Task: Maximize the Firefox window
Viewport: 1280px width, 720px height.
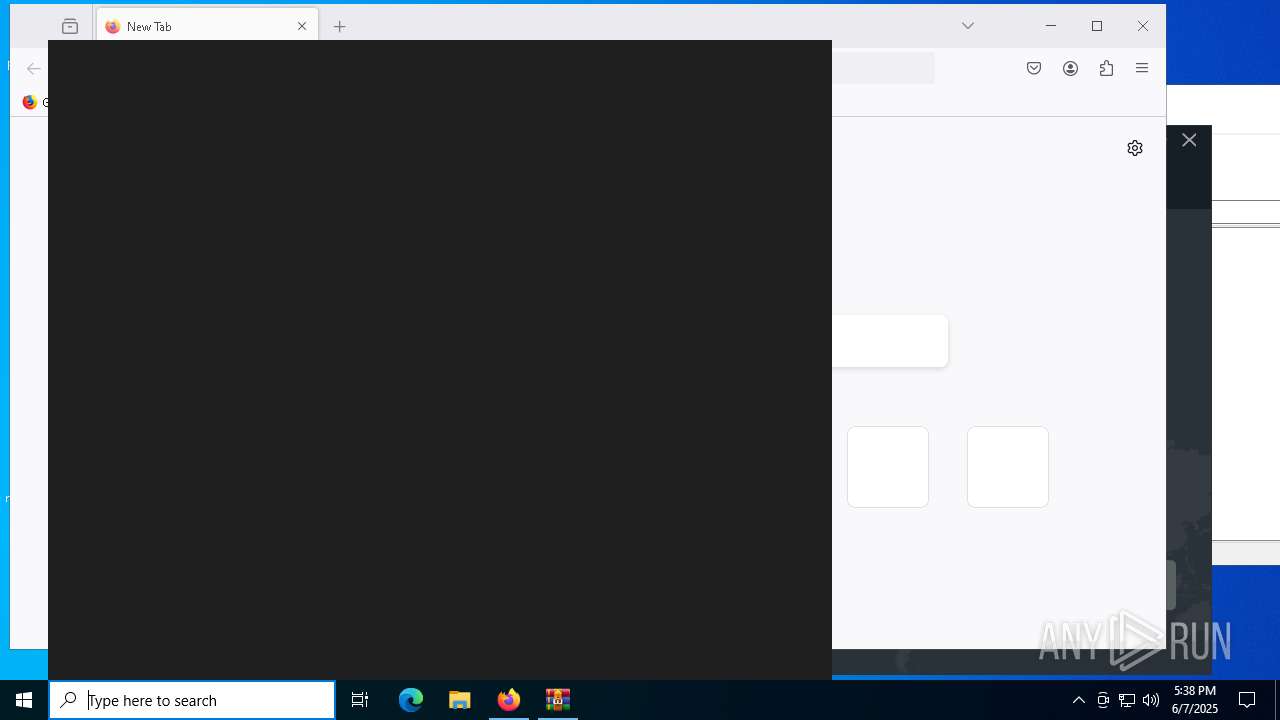Action: pos(1097,26)
